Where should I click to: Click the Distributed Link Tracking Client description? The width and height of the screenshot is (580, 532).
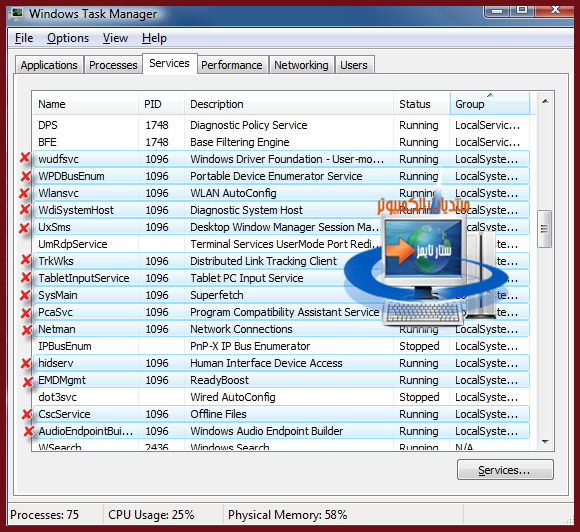(x=263, y=261)
